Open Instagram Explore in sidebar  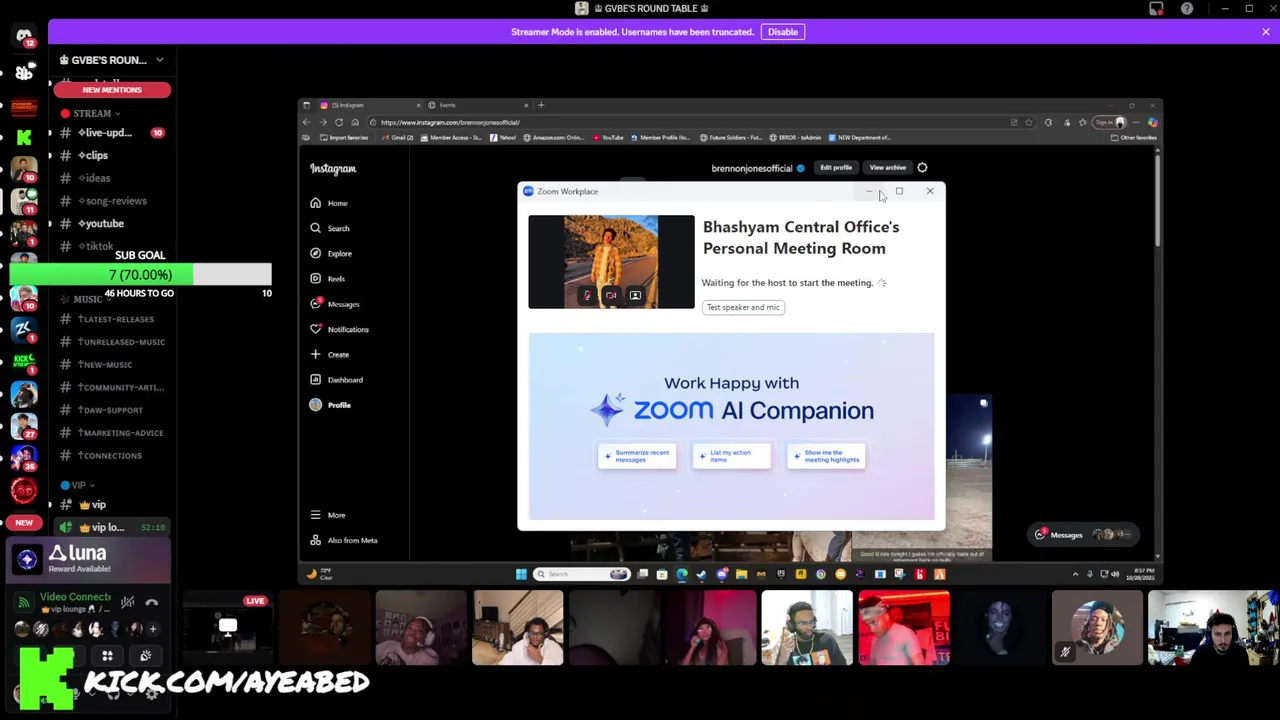(x=332, y=253)
